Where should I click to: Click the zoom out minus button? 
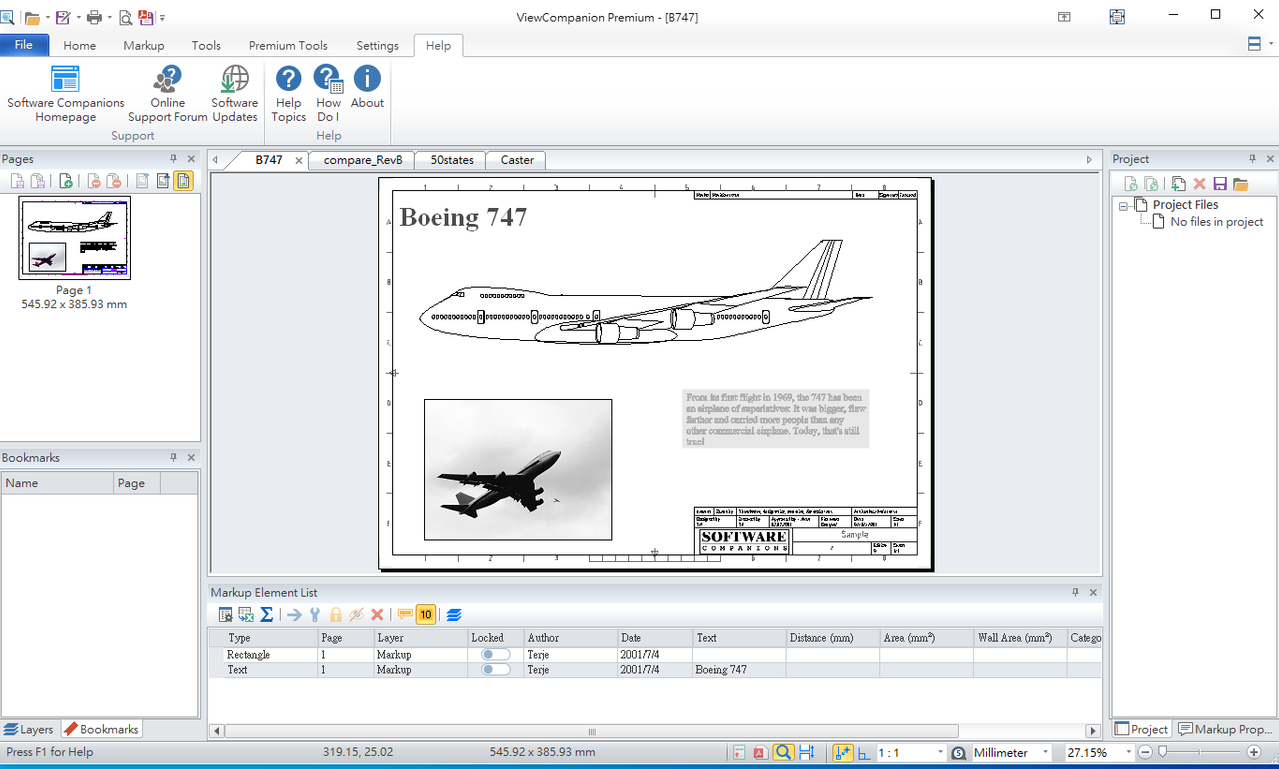coord(1146,752)
